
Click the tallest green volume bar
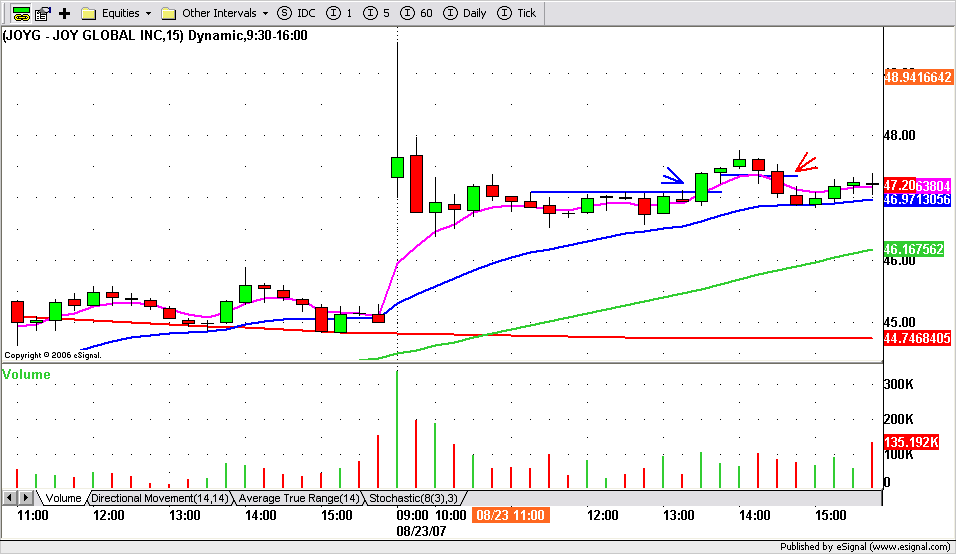pyautogui.click(x=398, y=429)
